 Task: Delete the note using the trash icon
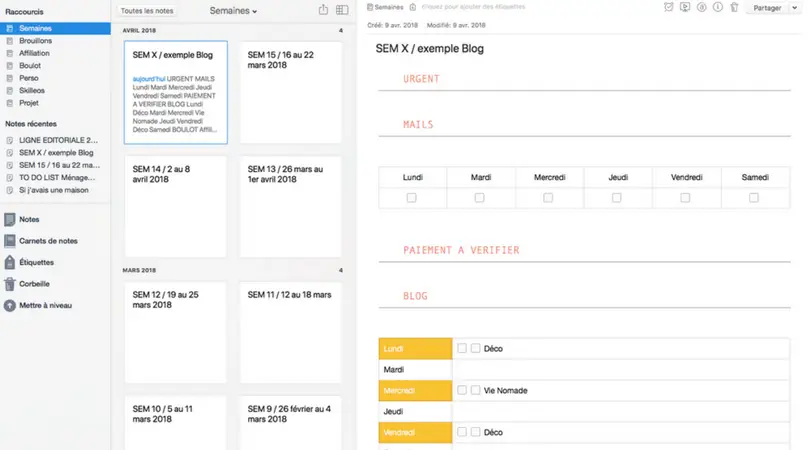734,7
